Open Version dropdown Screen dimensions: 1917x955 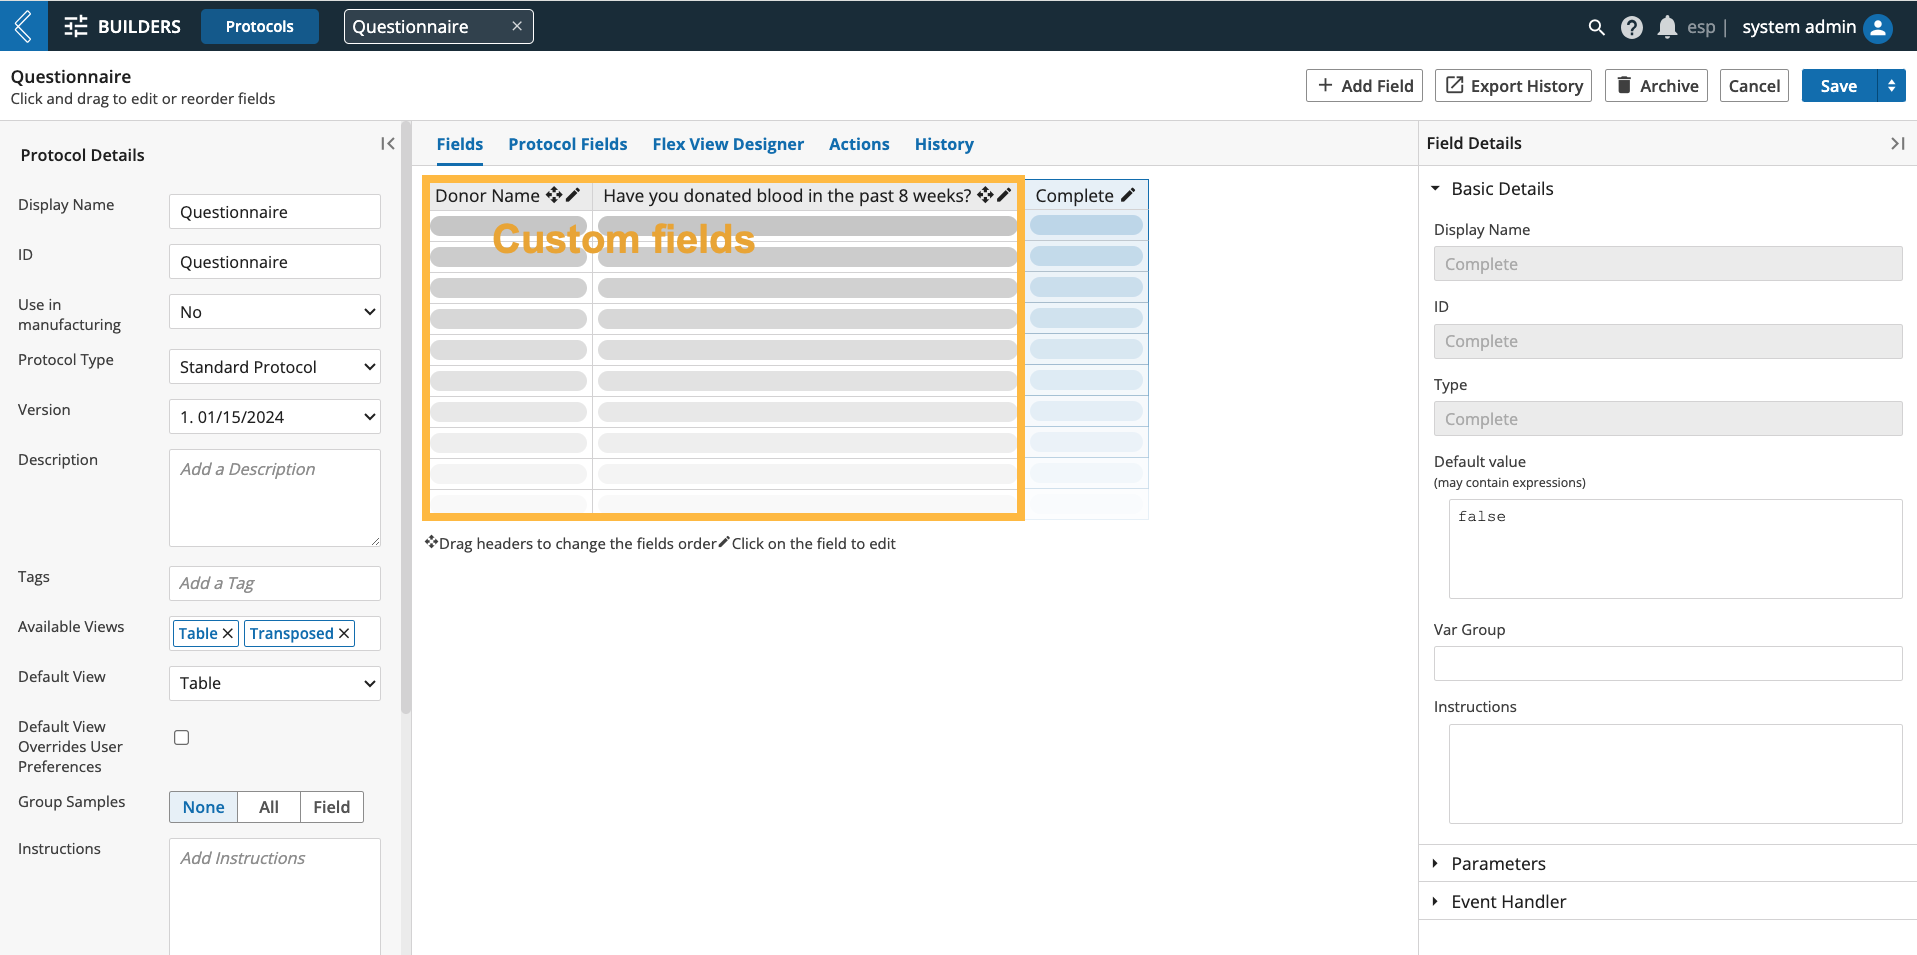coord(275,417)
